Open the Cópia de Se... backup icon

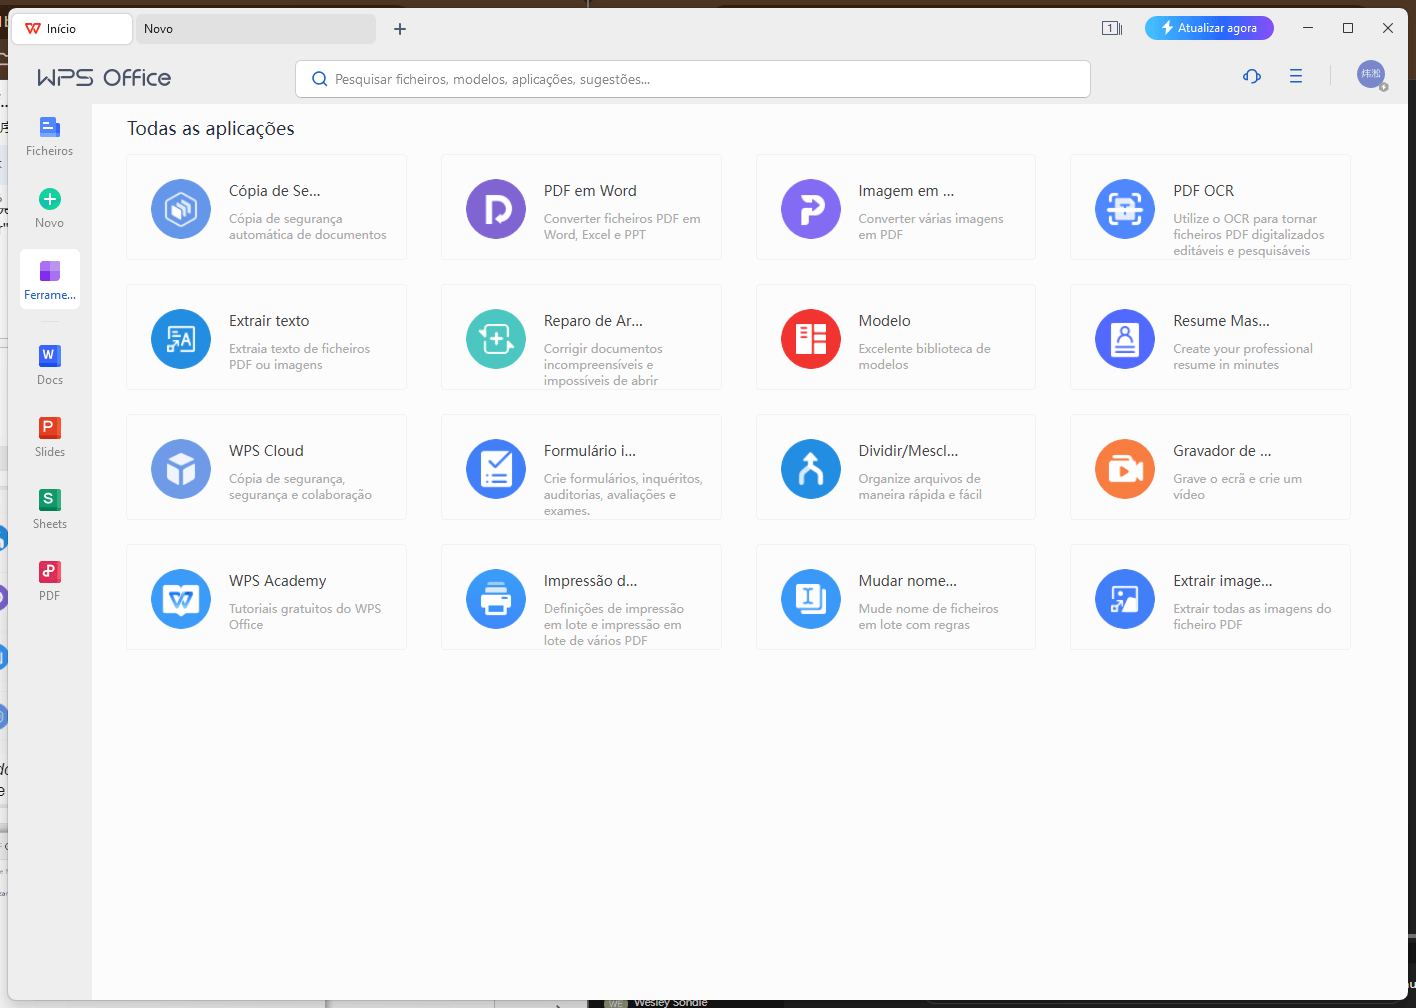[x=181, y=209]
